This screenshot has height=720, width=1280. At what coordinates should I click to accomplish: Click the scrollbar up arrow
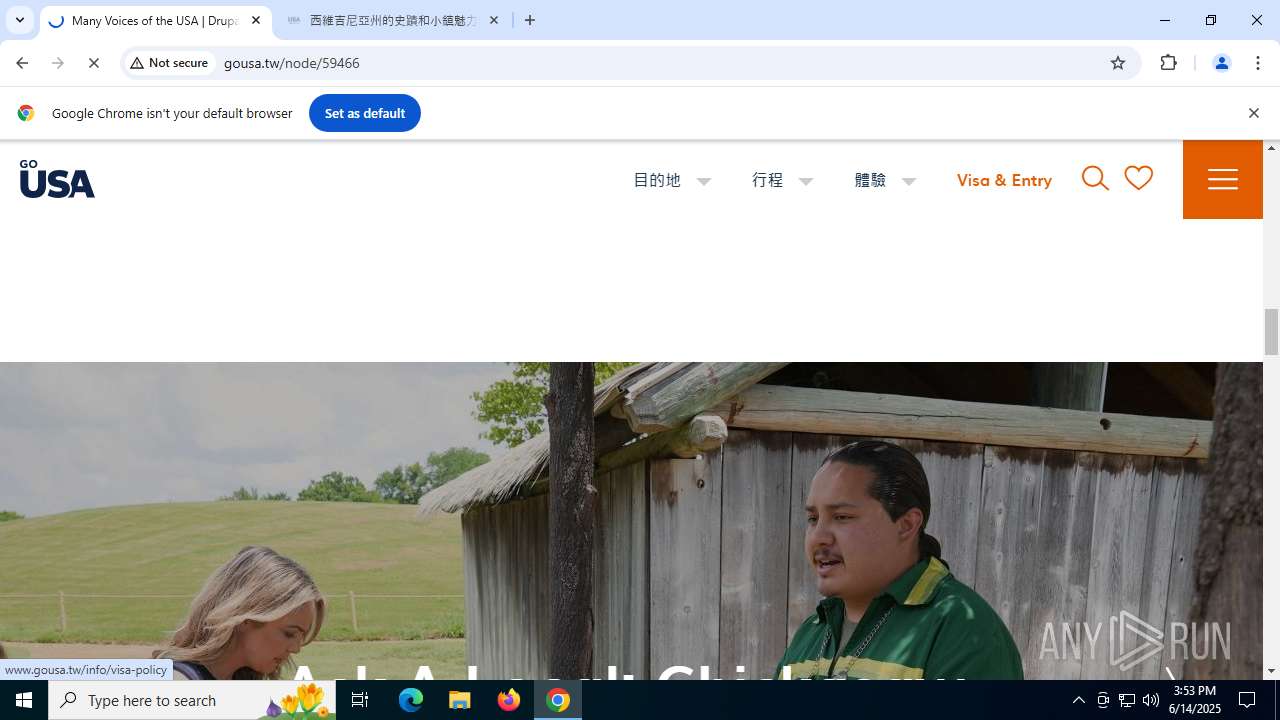1271,148
